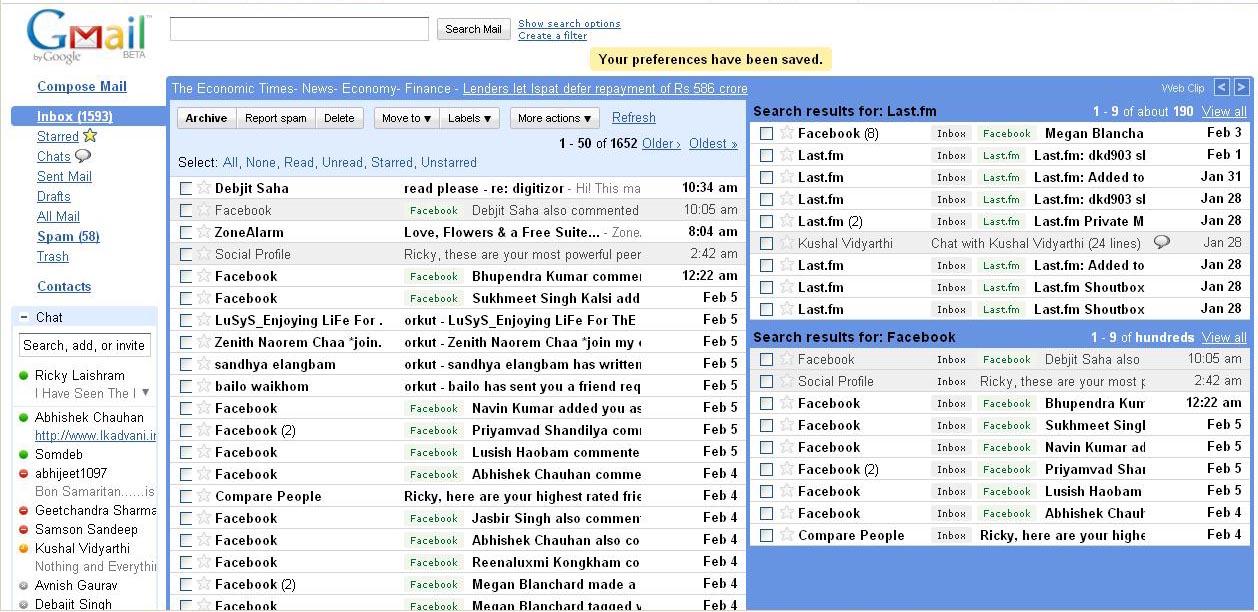The image size is (1258, 612).
Task: Click the Gmail logo
Action: 88,37
